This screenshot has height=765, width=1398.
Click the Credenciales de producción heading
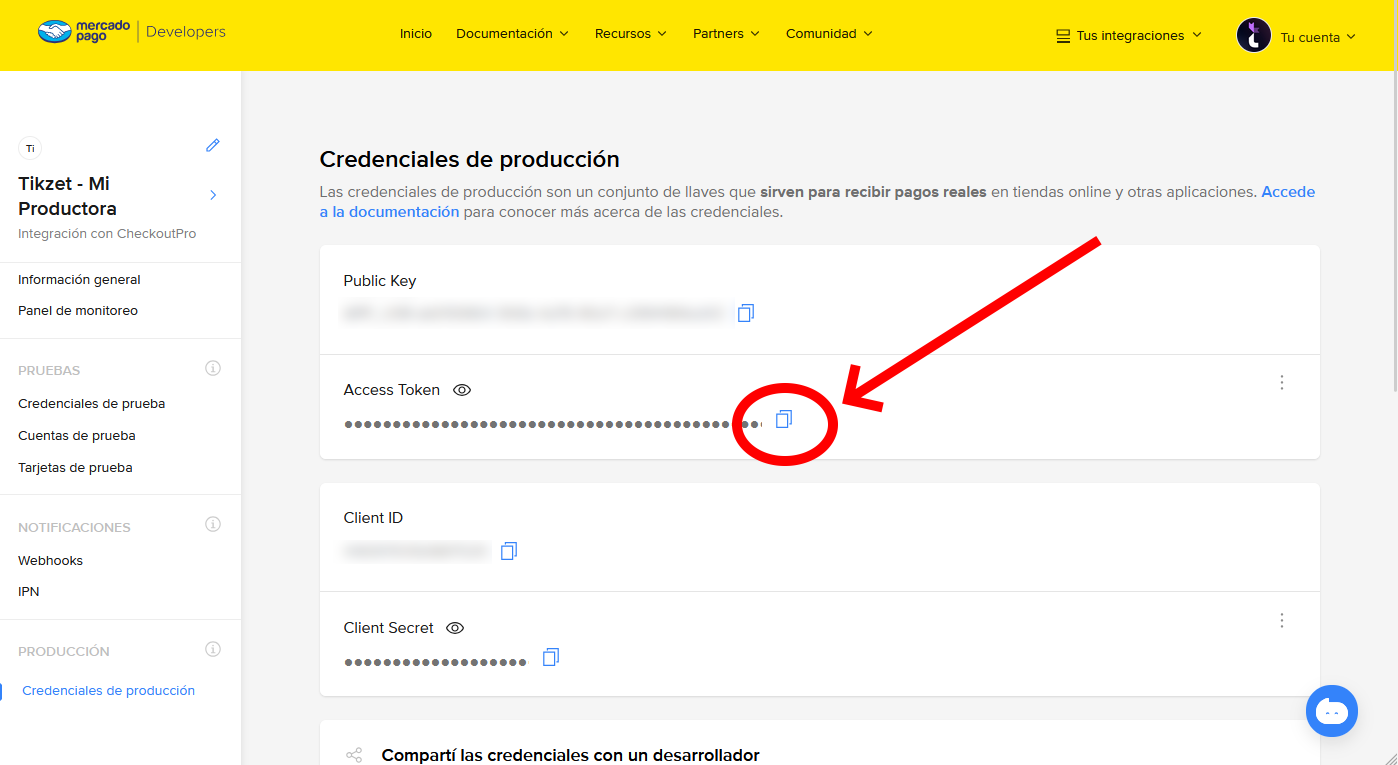469,159
